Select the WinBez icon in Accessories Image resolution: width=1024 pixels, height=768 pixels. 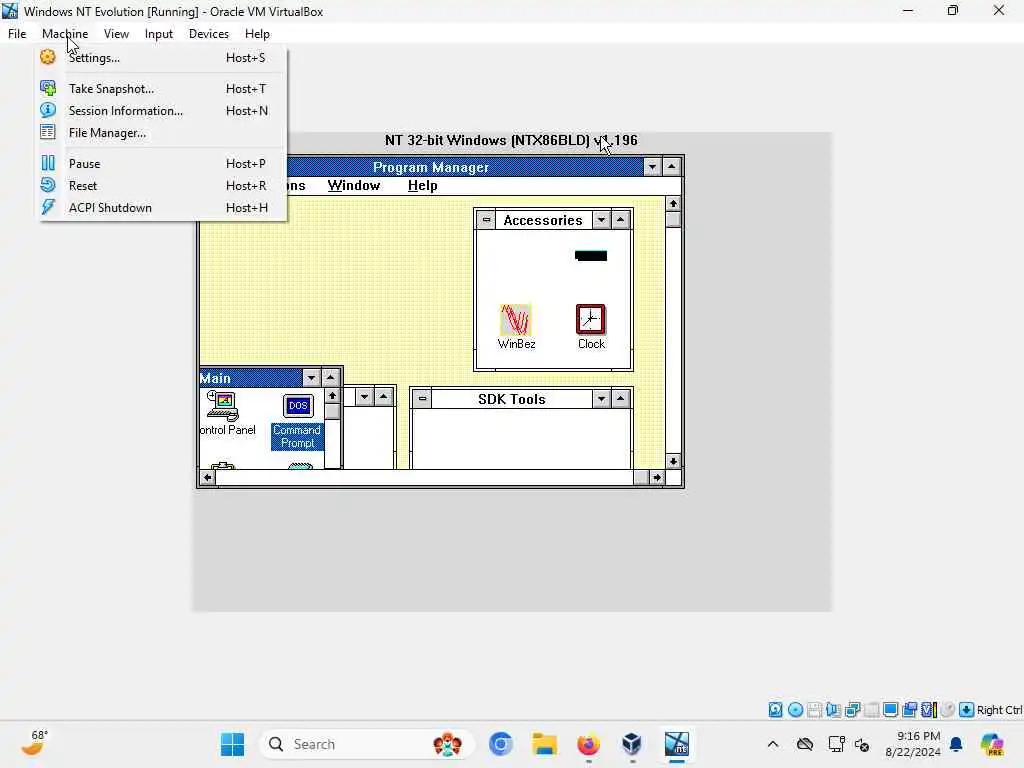(516, 327)
